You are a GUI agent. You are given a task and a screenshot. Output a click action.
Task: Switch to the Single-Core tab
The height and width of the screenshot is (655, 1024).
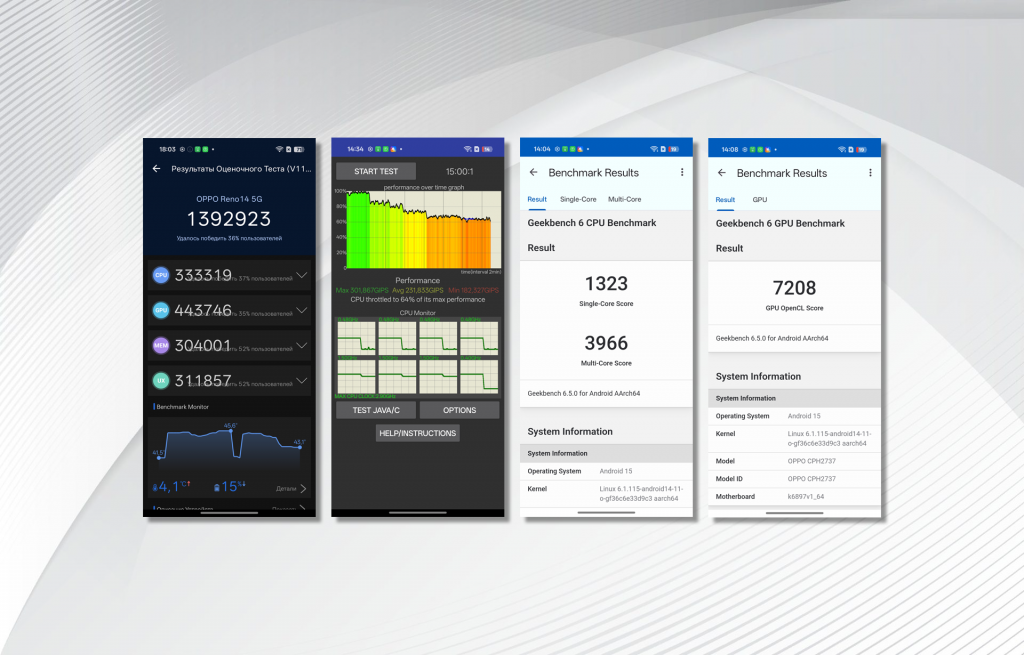(578, 199)
